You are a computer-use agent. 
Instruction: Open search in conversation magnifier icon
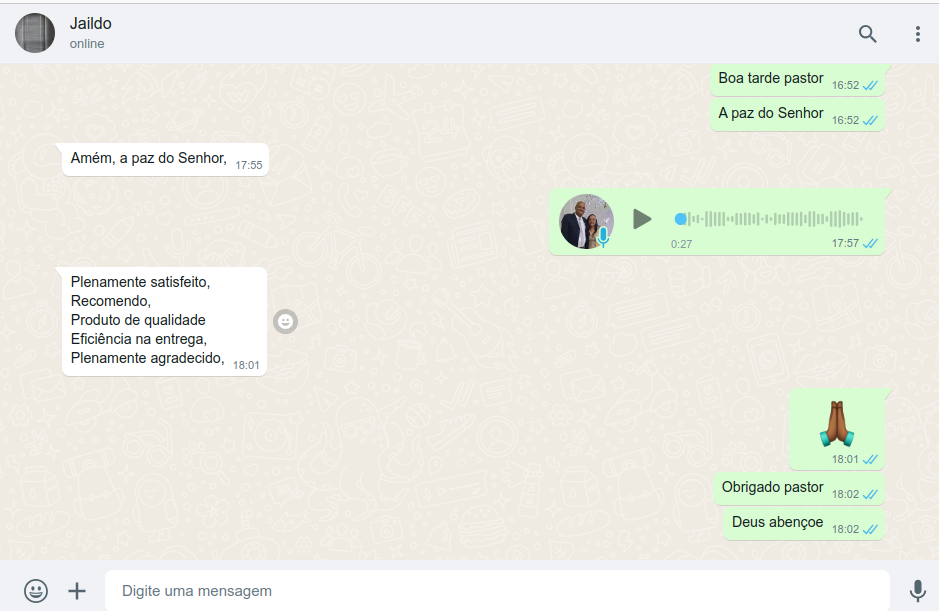(867, 34)
